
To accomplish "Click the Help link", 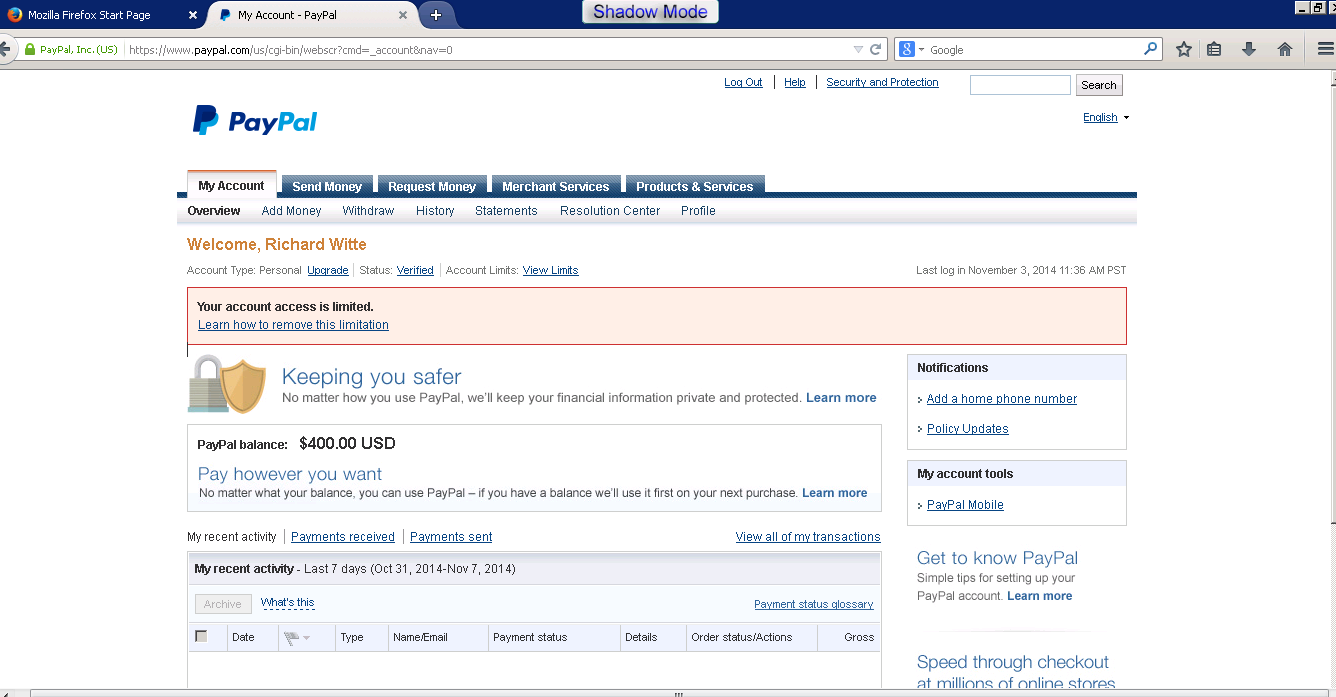I will click(795, 82).
